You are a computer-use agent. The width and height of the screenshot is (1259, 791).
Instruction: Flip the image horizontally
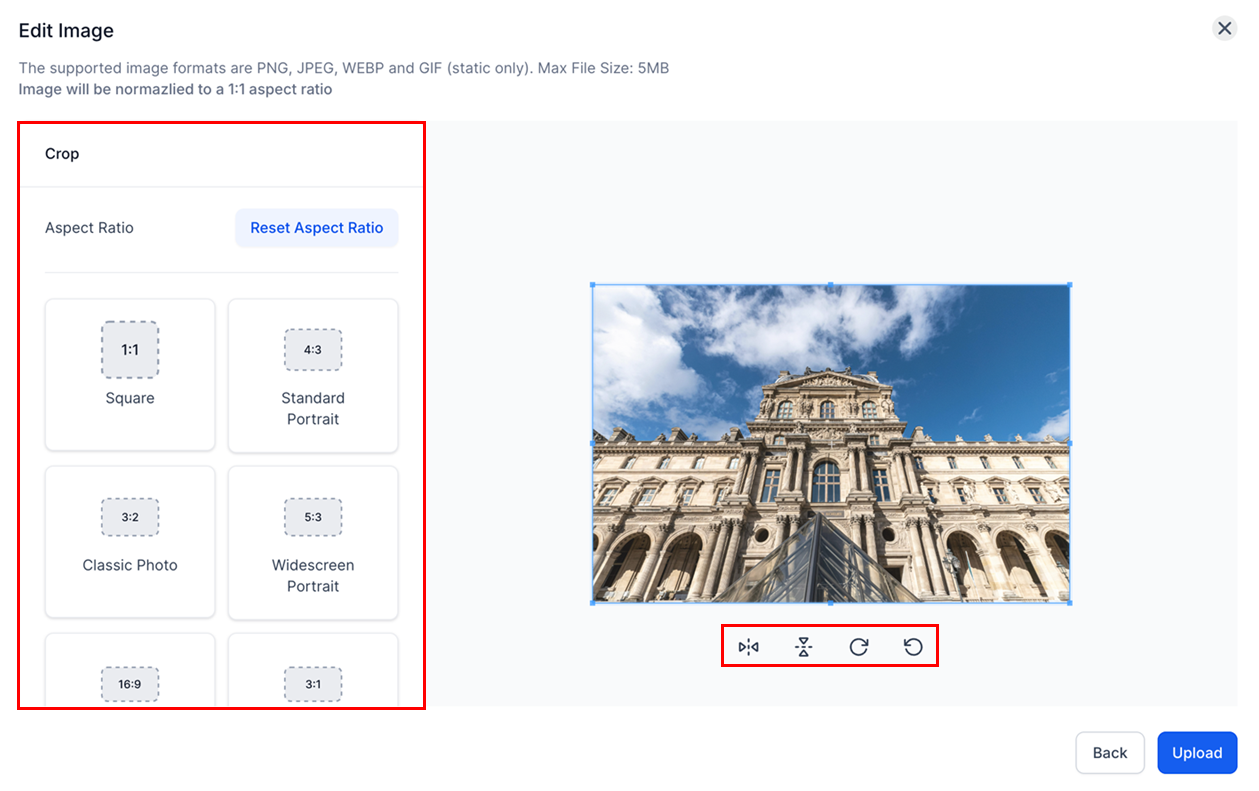(749, 647)
